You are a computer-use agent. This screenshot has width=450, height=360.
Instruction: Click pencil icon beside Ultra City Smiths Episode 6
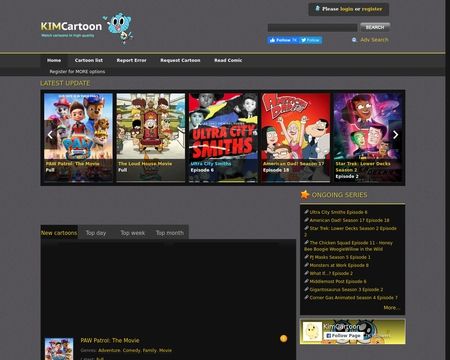tap(306, 212)
